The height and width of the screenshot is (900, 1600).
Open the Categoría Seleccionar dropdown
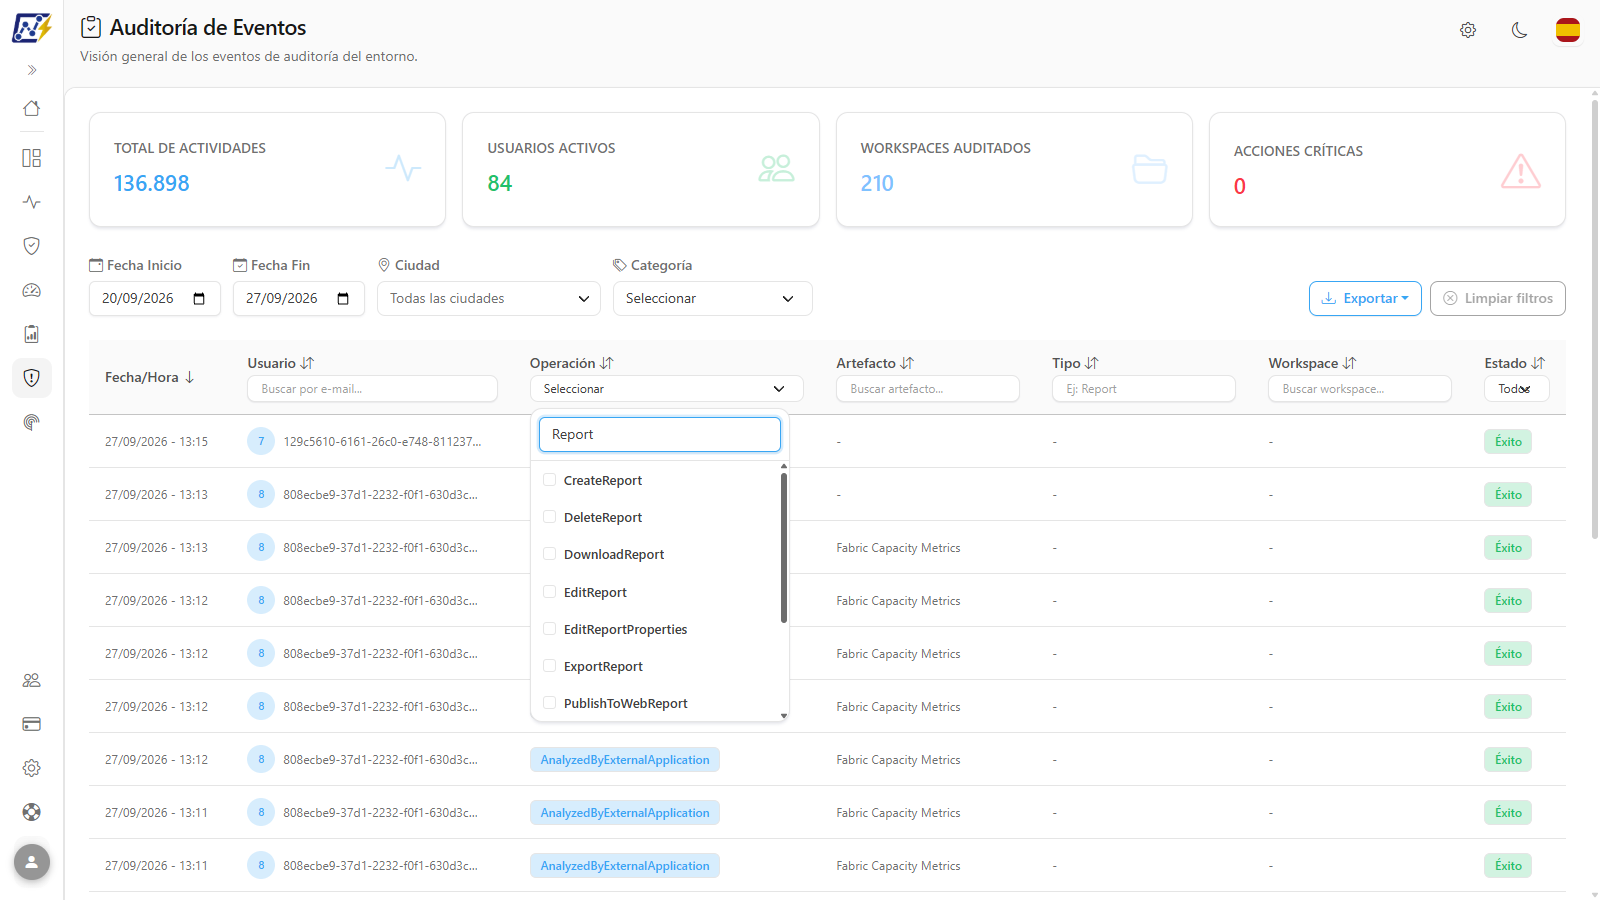(x=713, y=298)
